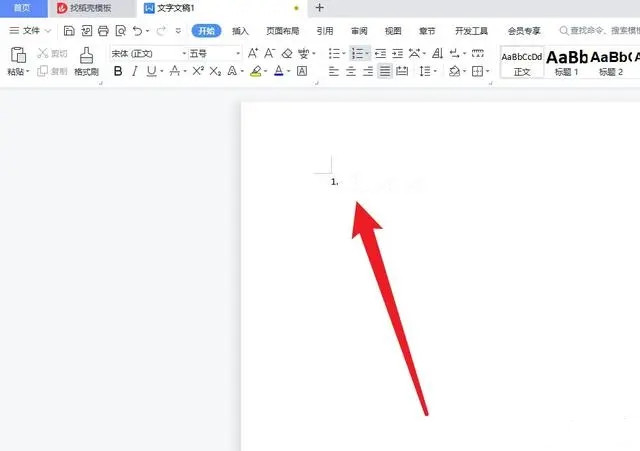Image resolution: width=640 pixels, height=451 pixels.
Task: Click the command search field
Action: click(x=599, y=31)
